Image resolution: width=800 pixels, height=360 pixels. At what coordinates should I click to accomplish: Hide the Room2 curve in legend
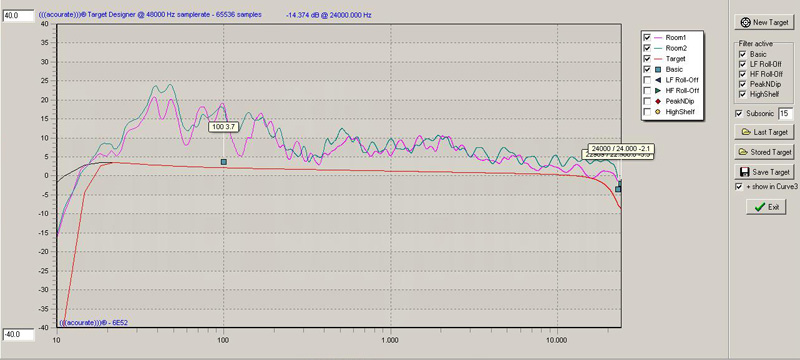pos(647,48)
